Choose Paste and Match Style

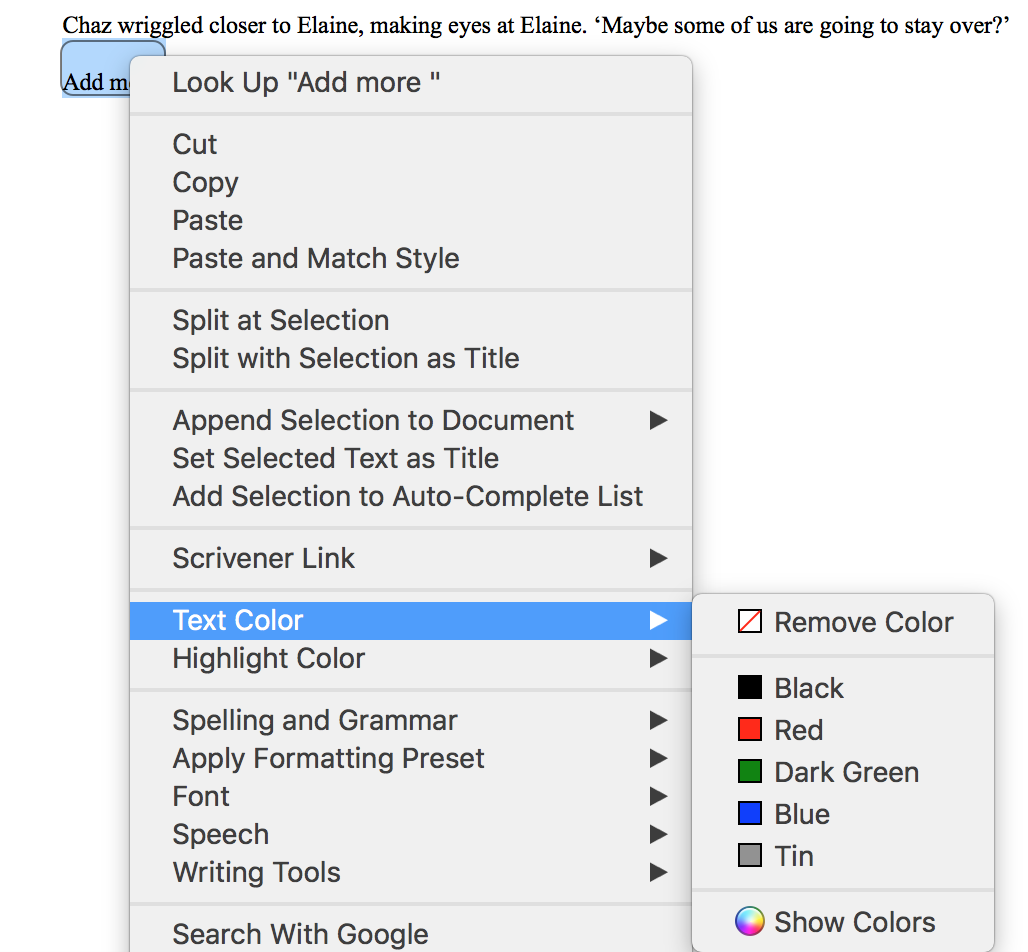[411, 258]
